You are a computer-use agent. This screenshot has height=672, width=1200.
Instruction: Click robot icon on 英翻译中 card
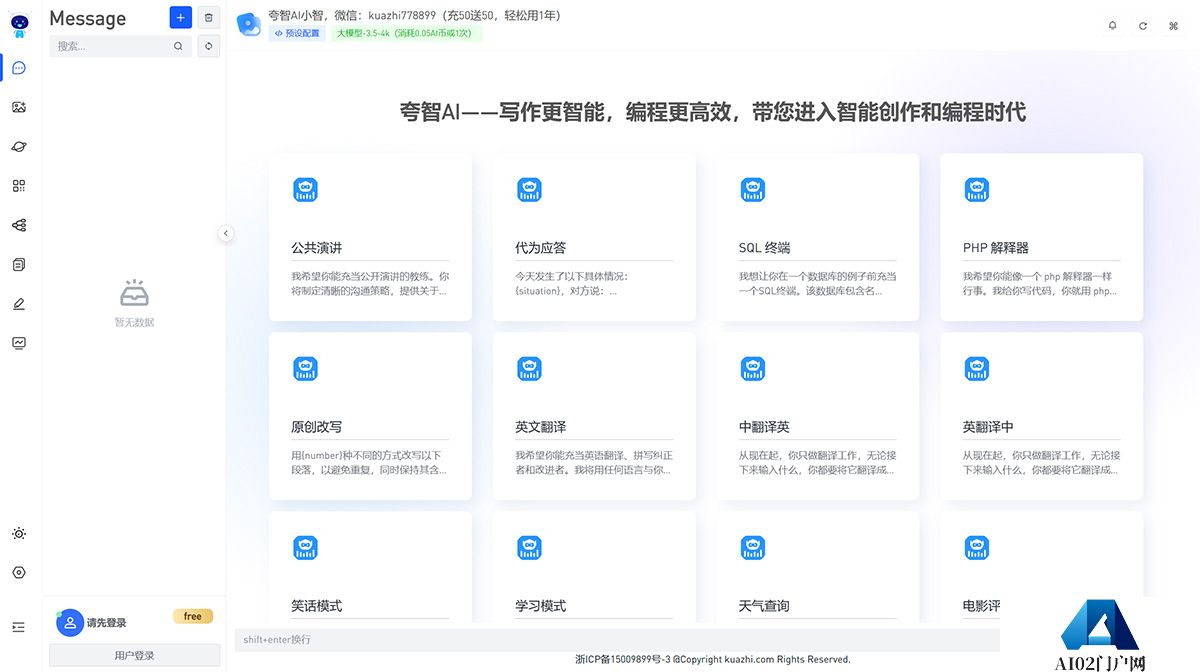(x=977, y=369)
